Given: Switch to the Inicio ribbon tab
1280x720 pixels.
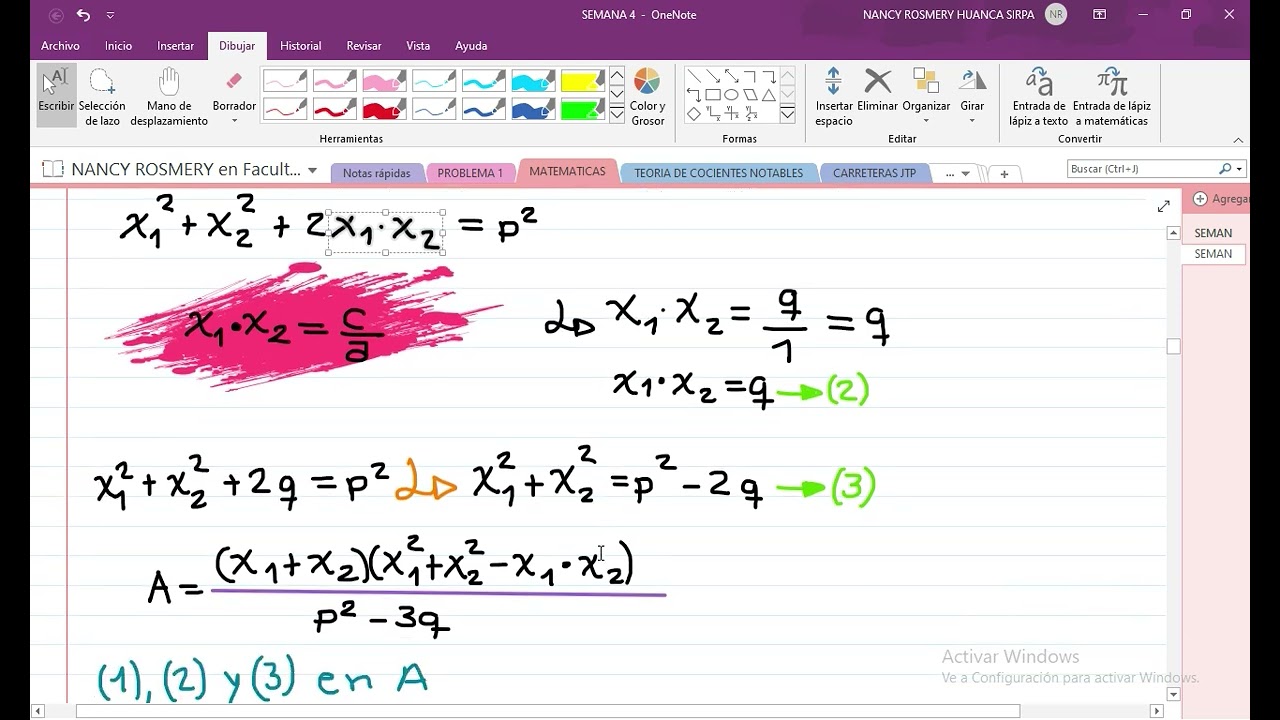Looking at the screenshot, I should click(118, 46).
